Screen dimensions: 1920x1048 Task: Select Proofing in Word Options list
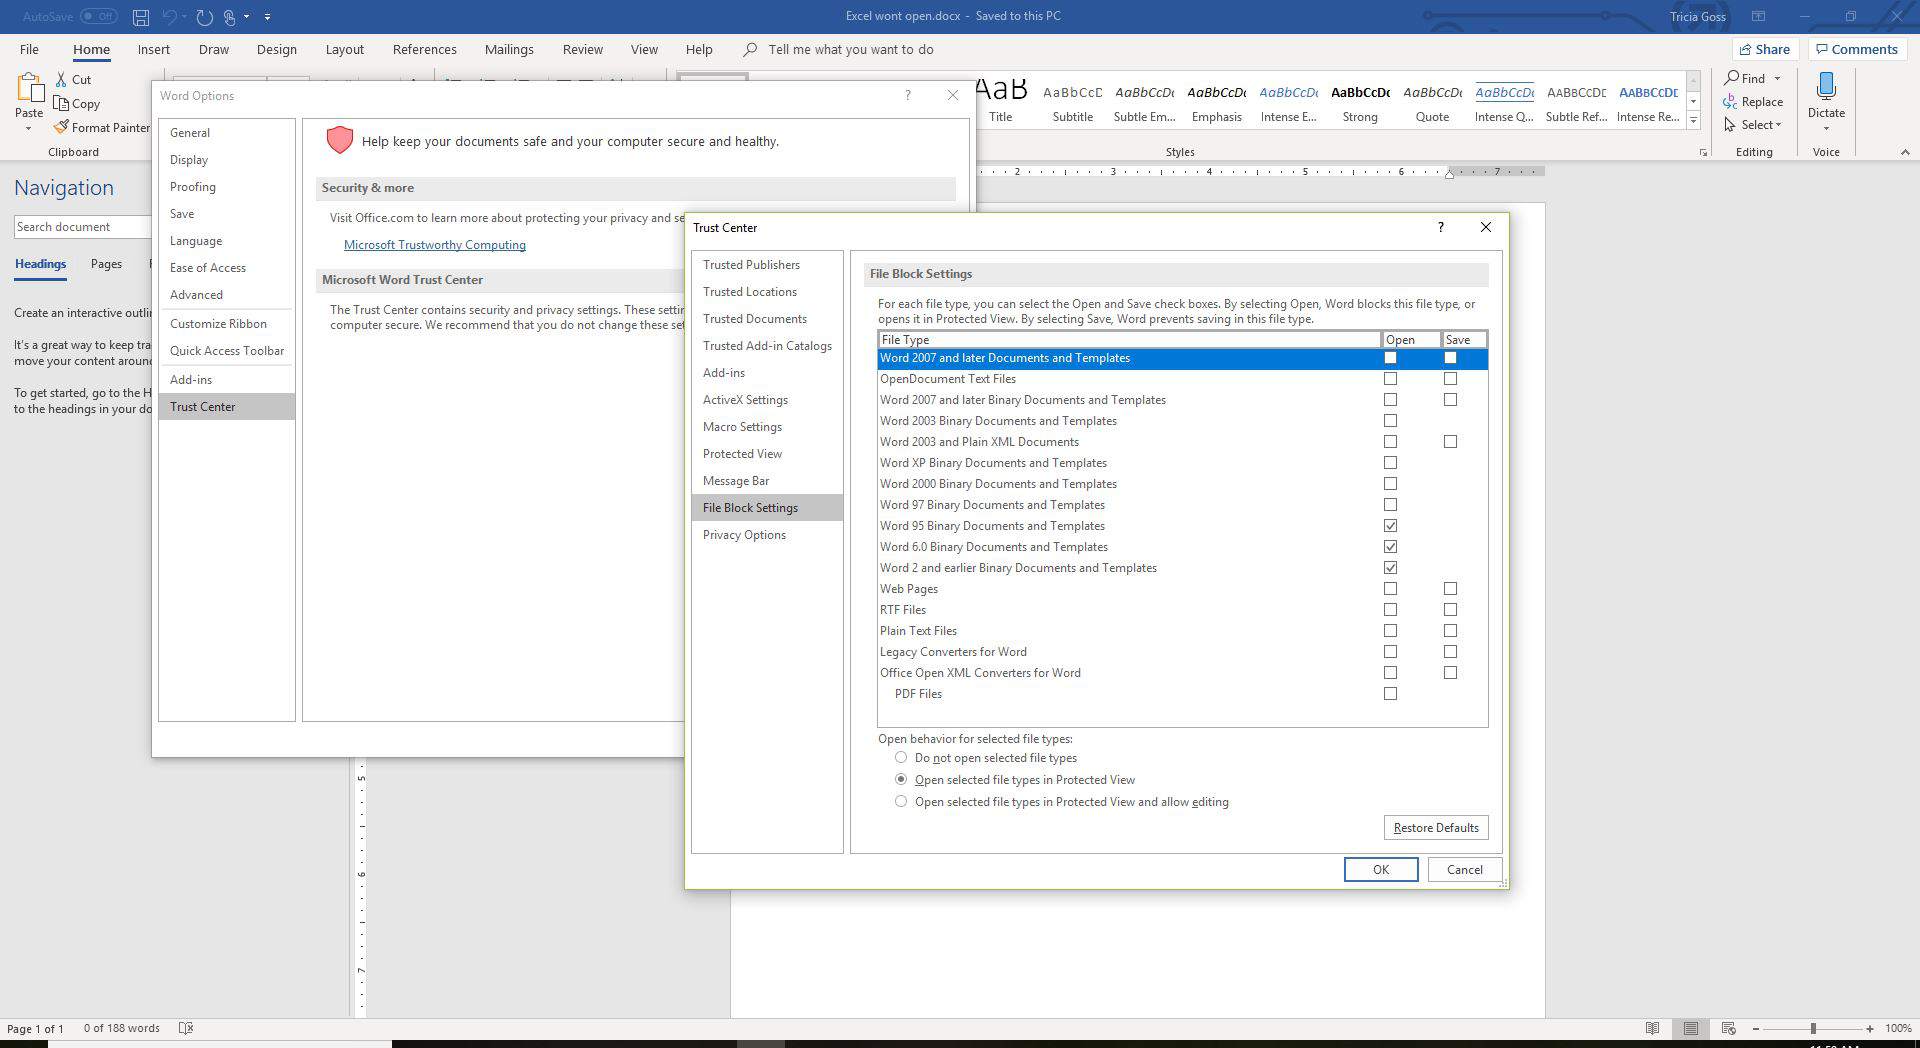[226, 187]
